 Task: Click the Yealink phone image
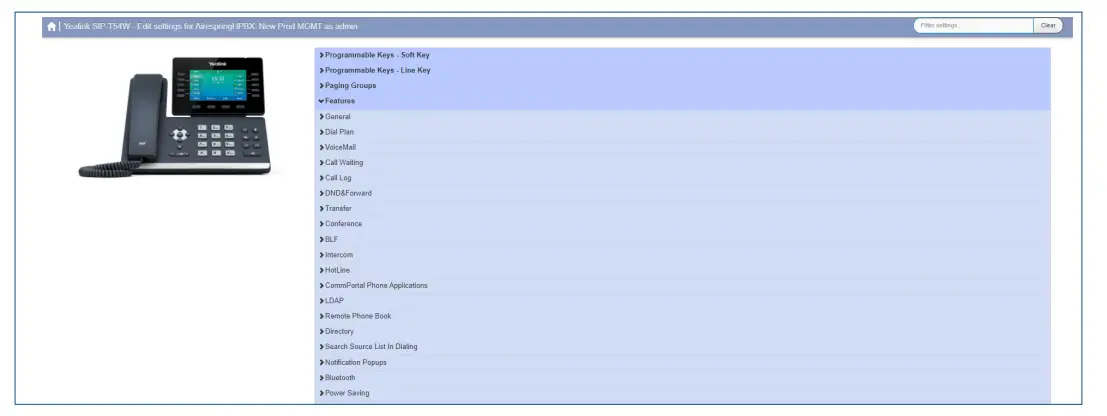[x=174, y=117]
